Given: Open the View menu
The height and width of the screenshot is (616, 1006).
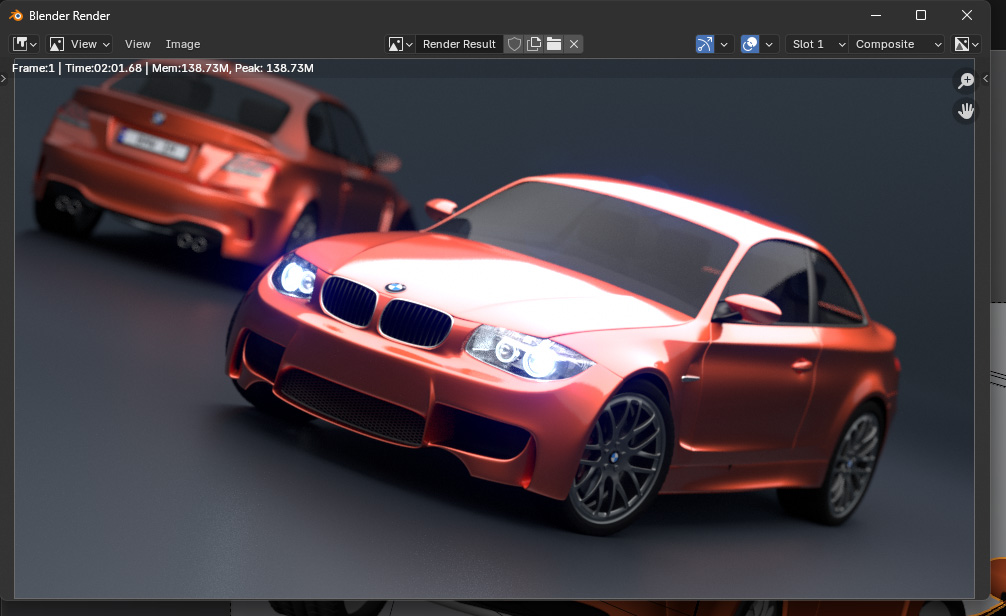Looking at the screenshot, I should 138,44.
